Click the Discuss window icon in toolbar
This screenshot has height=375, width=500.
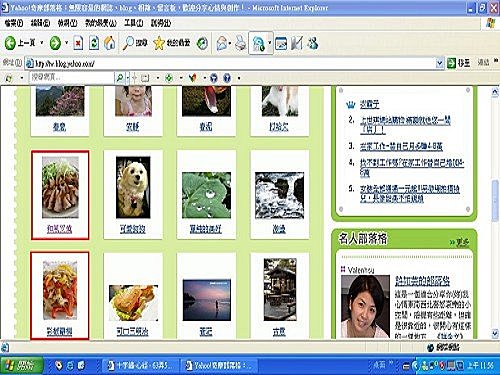pos(281,43)
